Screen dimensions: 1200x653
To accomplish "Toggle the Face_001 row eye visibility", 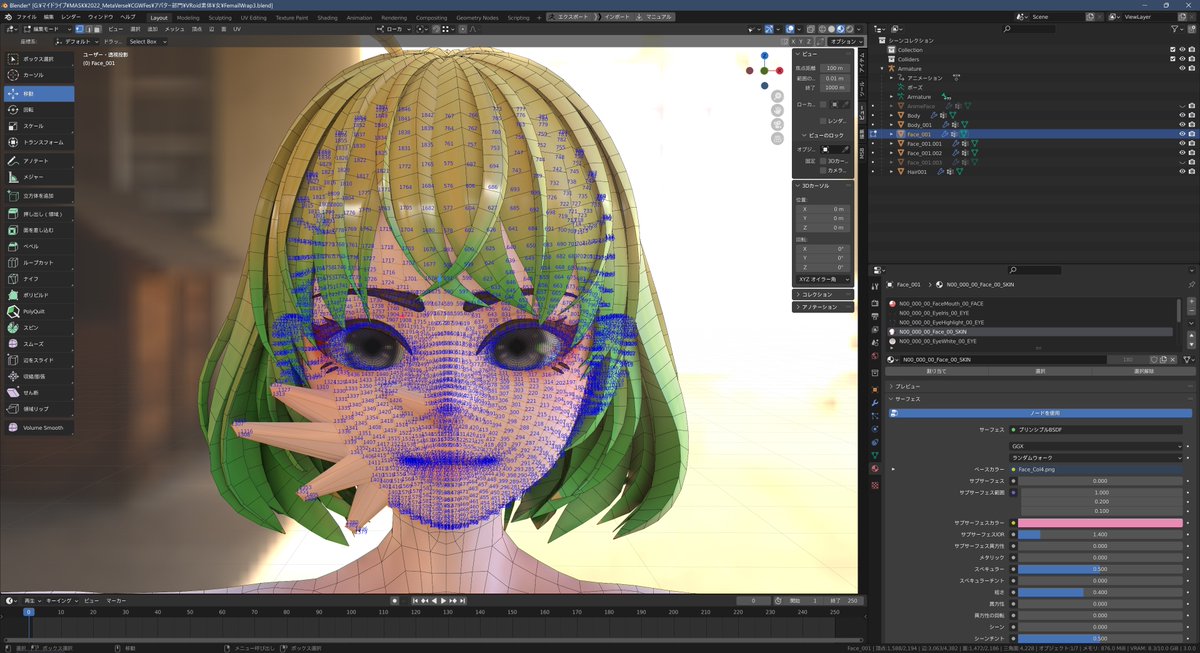I will [1181, 134].
